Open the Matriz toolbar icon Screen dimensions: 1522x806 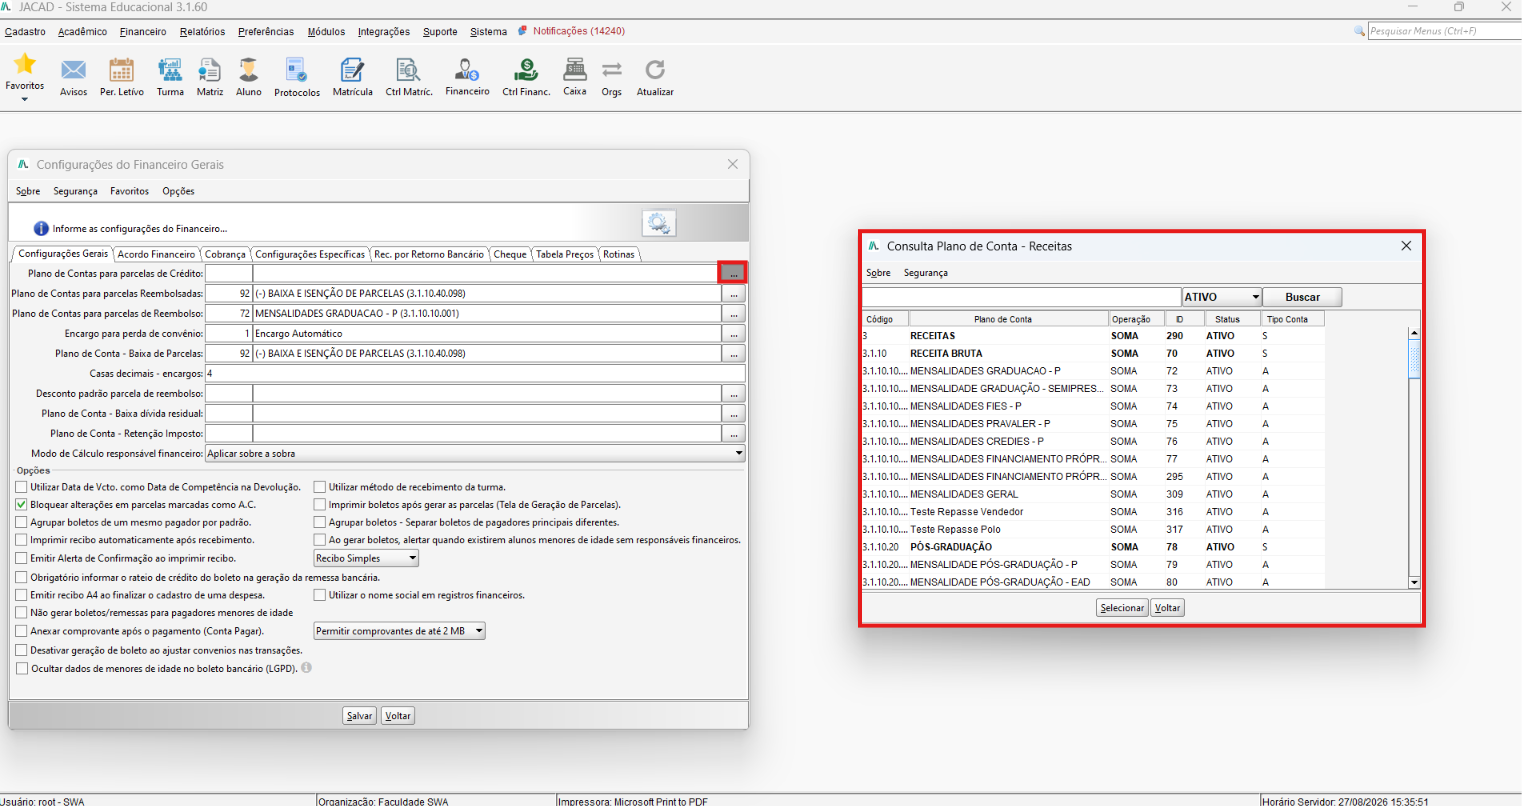pyautogui.click(x=210, y=70)
